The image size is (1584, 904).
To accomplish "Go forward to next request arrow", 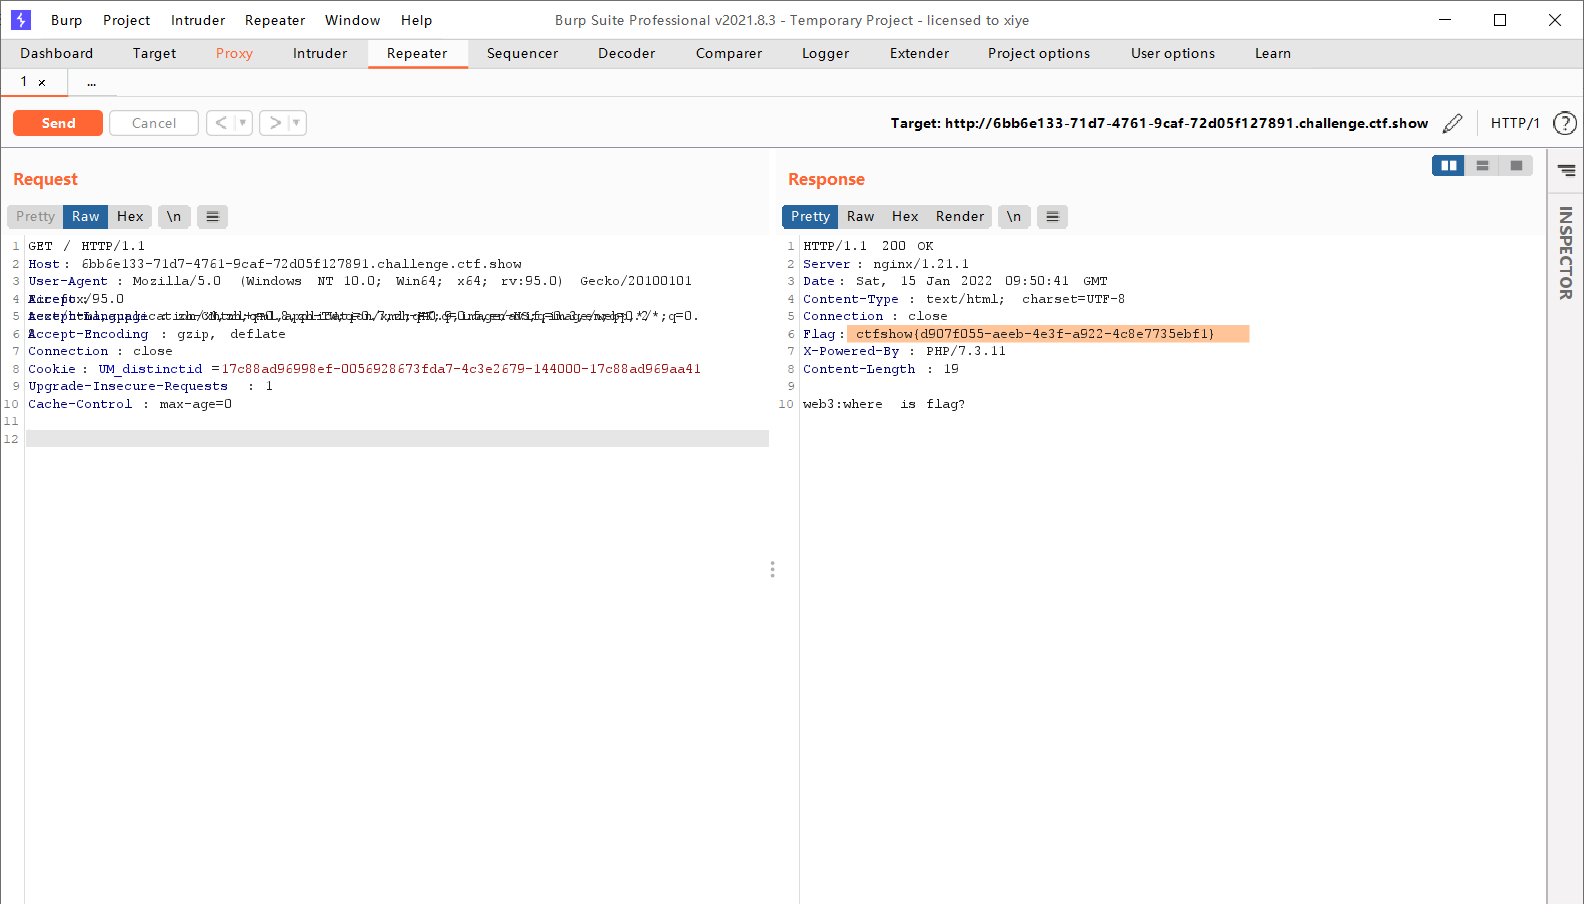I will (275, 123).
